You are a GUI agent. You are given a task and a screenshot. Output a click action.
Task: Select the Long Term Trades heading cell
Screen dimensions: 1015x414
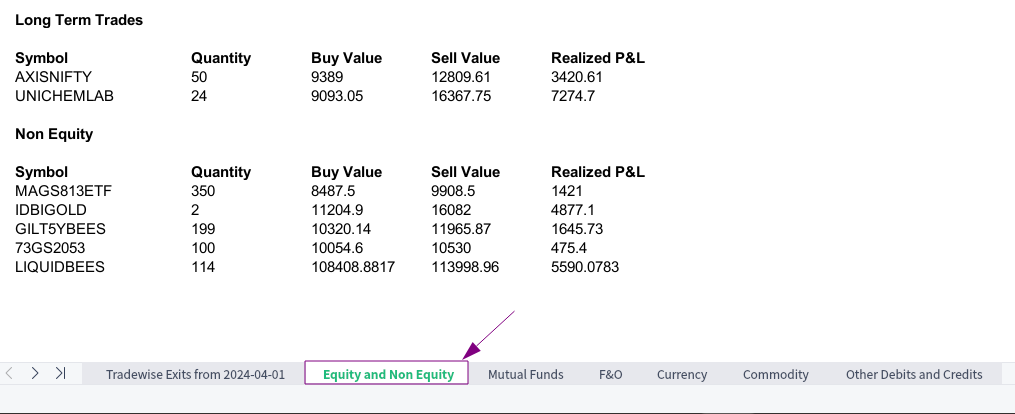(x=79, y=20)
